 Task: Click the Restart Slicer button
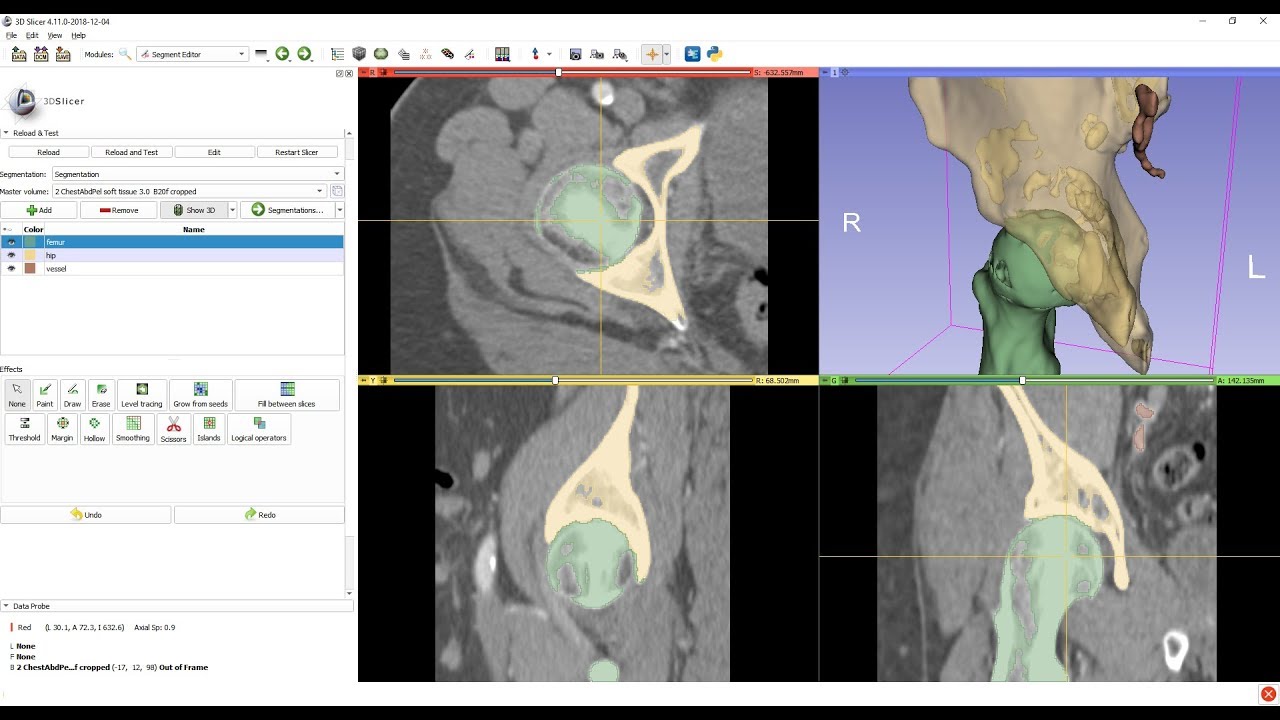297,152
